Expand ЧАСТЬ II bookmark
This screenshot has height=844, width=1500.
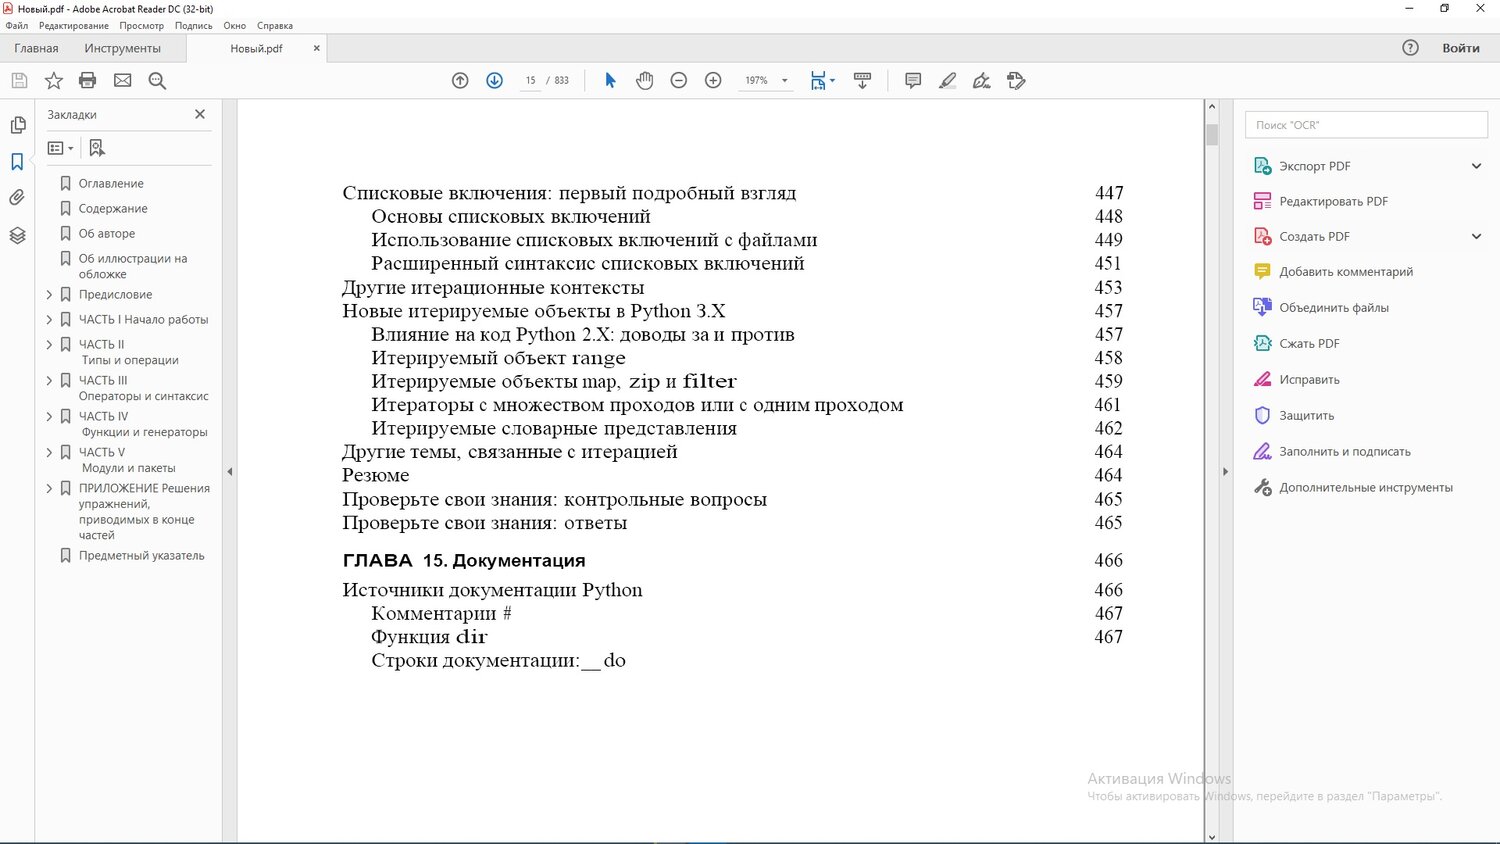point(49,345)
